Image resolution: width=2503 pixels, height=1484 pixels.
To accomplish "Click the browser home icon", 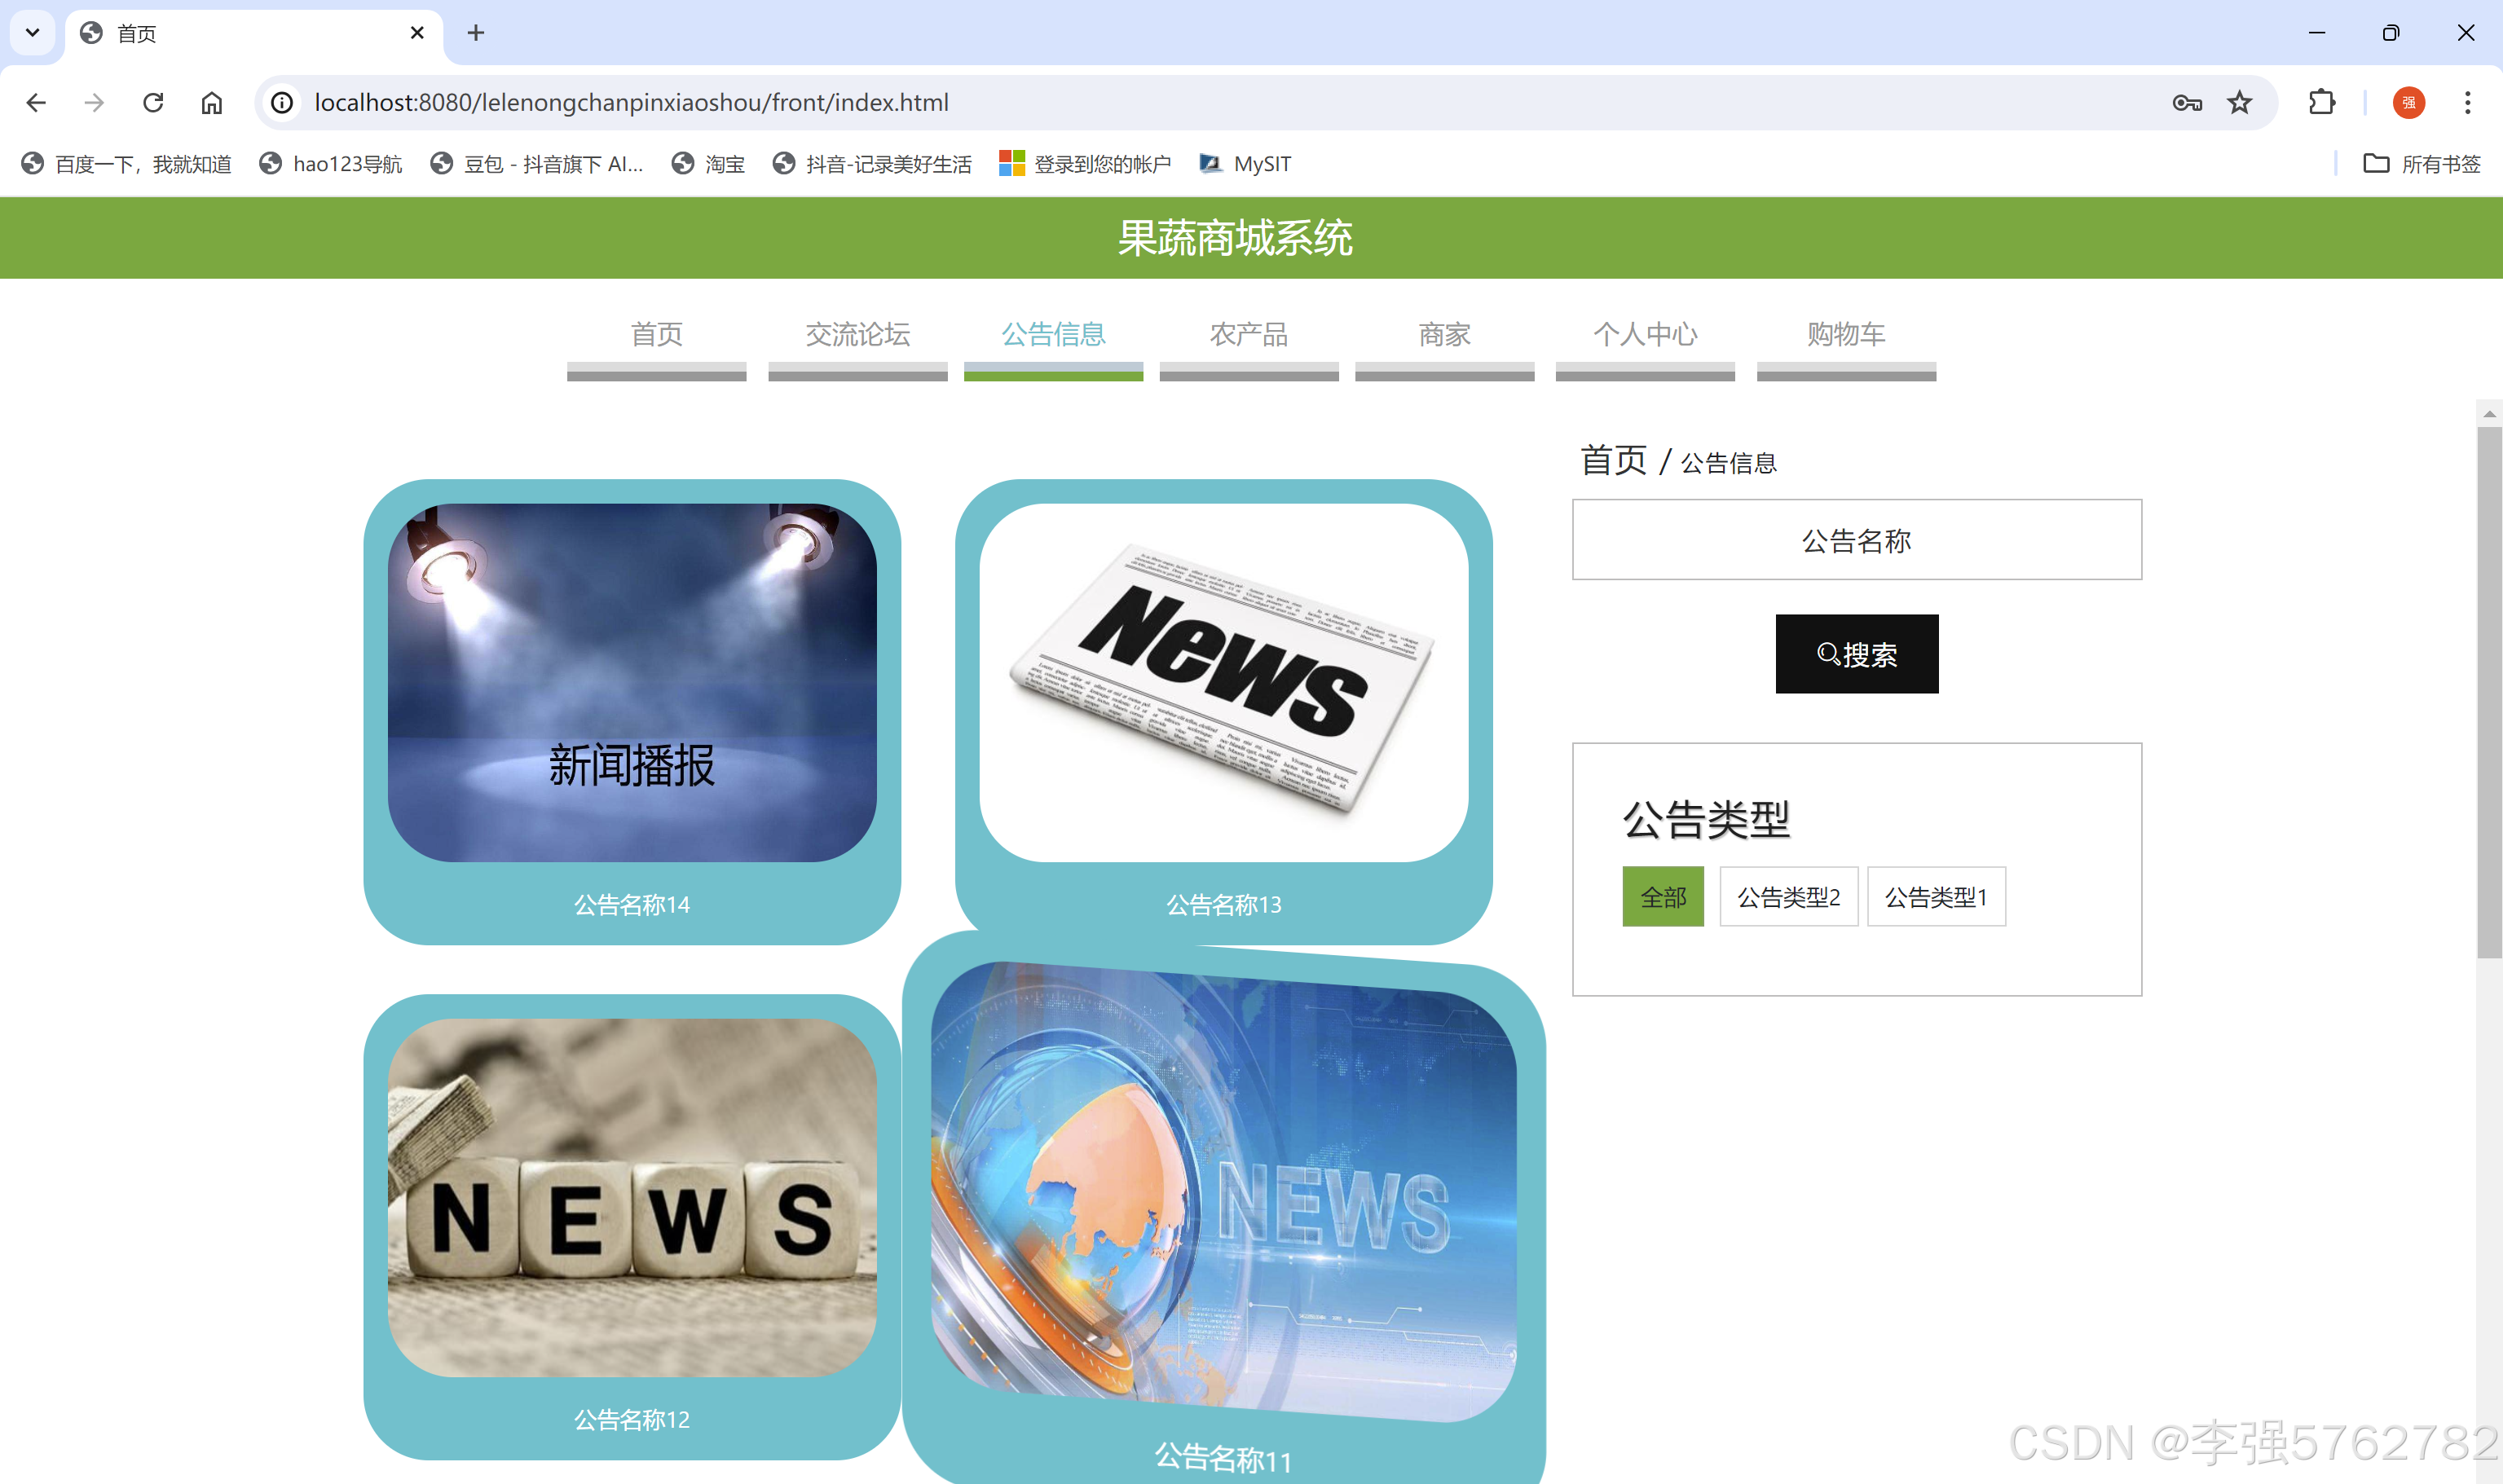I will click(211, 102).
